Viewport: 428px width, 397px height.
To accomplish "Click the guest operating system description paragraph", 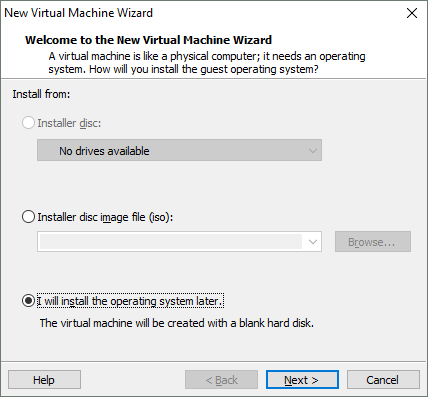I will point(207,63).
